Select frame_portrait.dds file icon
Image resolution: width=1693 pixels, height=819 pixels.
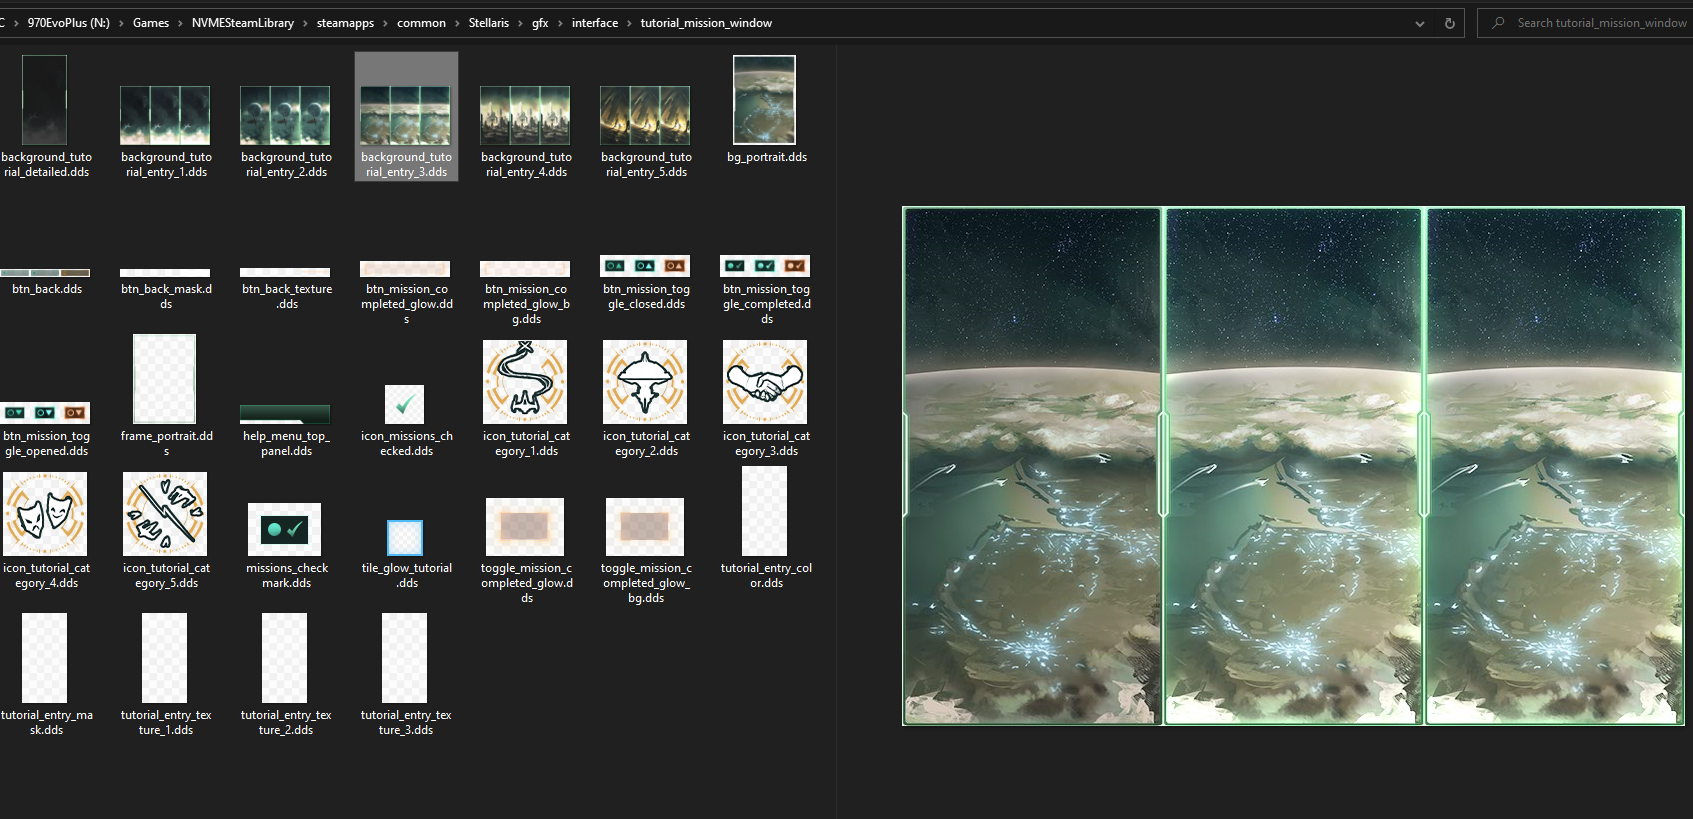click(x=164, y=379)
